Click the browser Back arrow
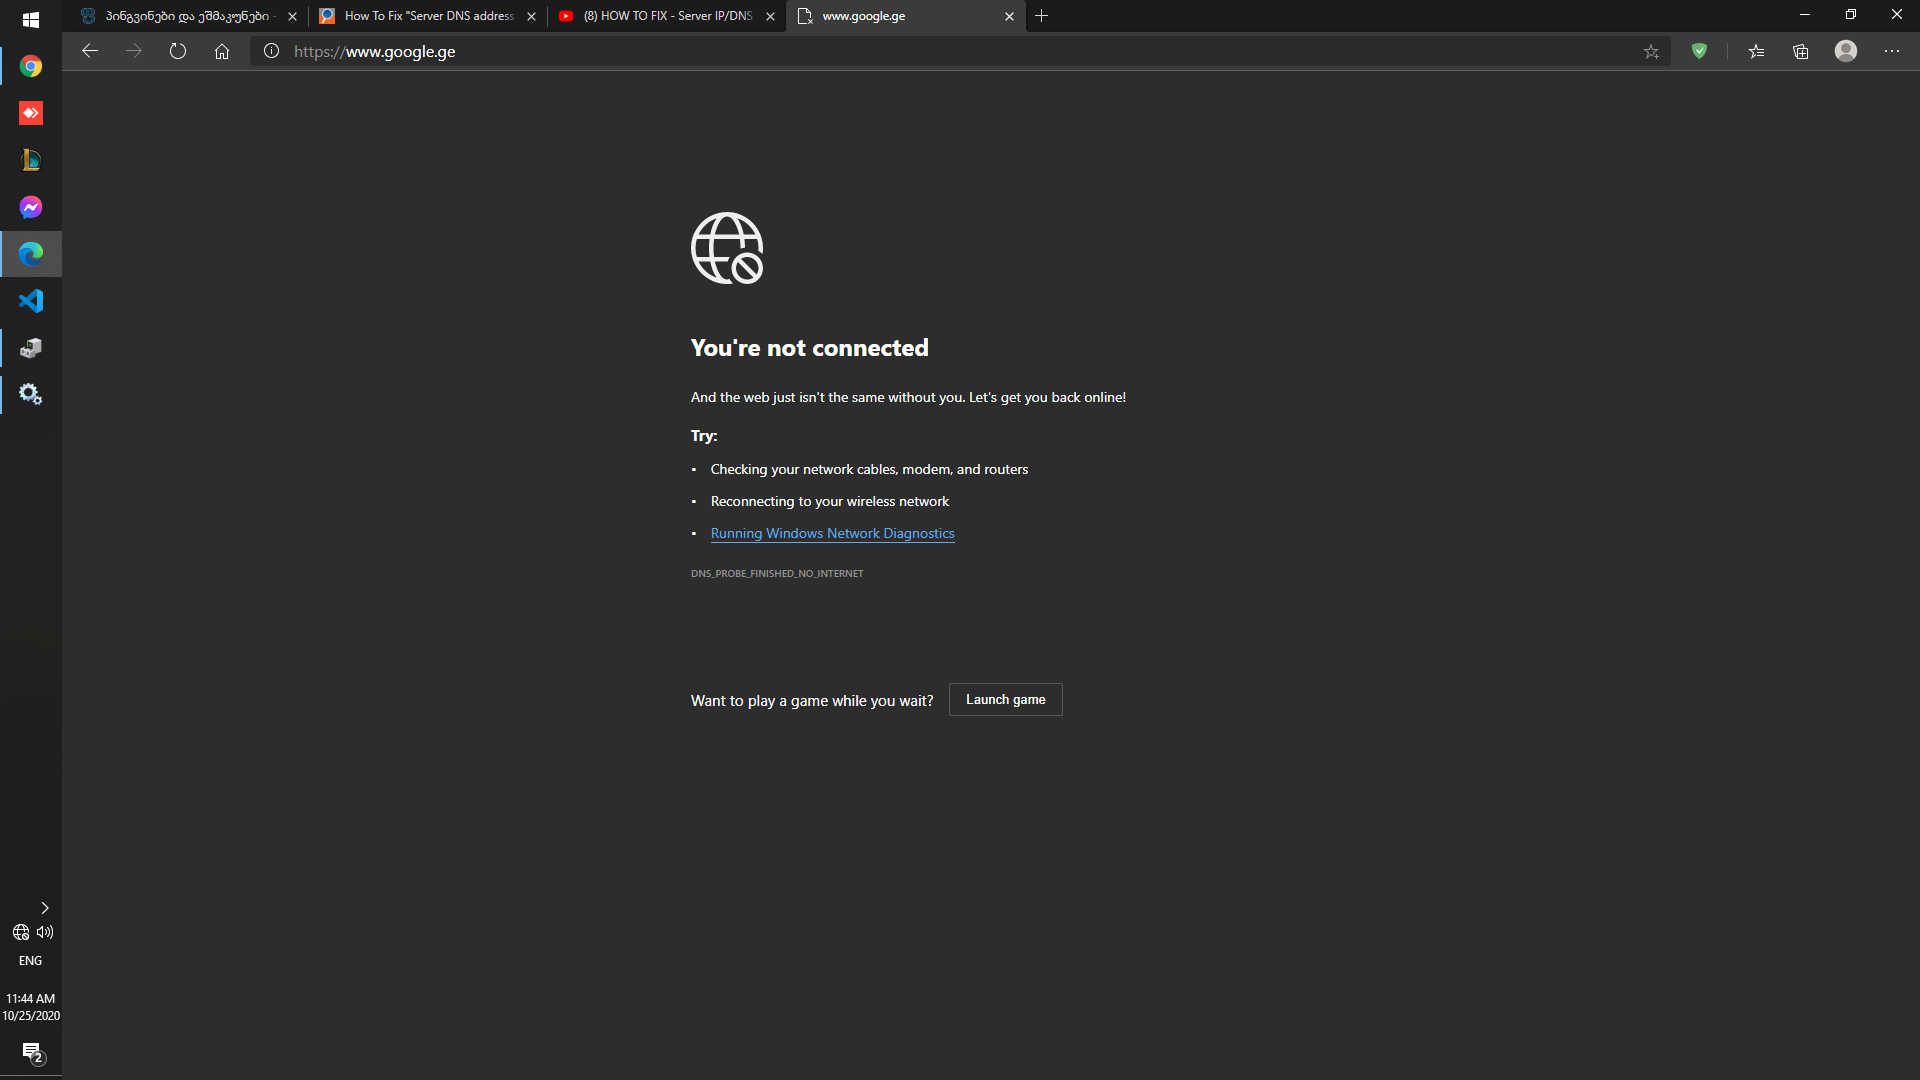The image size is (1920, 1080). pos(90,51)
